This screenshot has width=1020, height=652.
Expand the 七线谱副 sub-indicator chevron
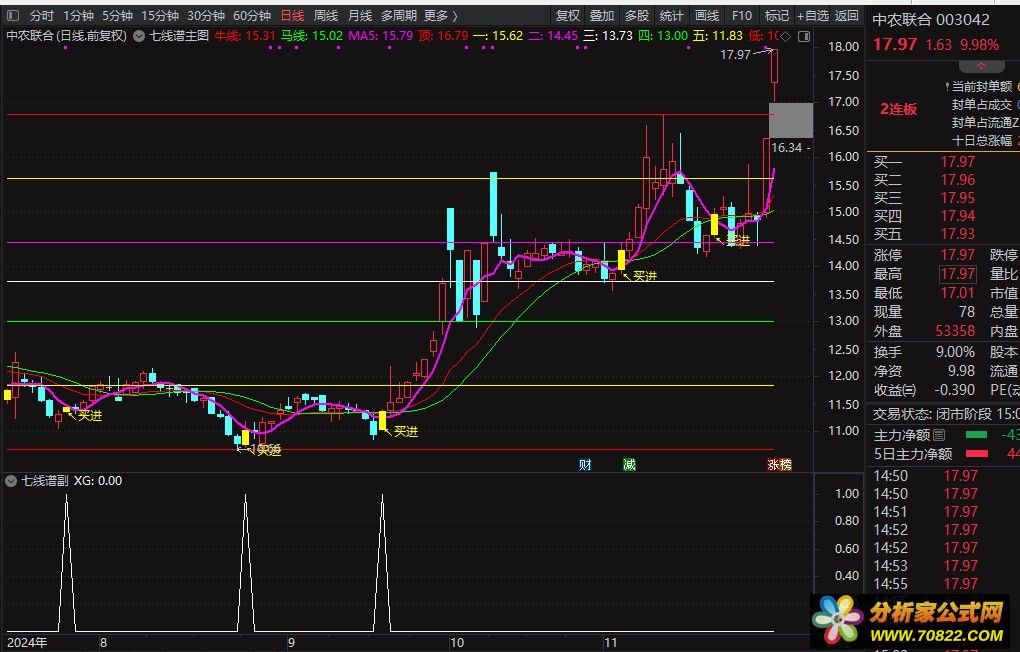point(11,481)
